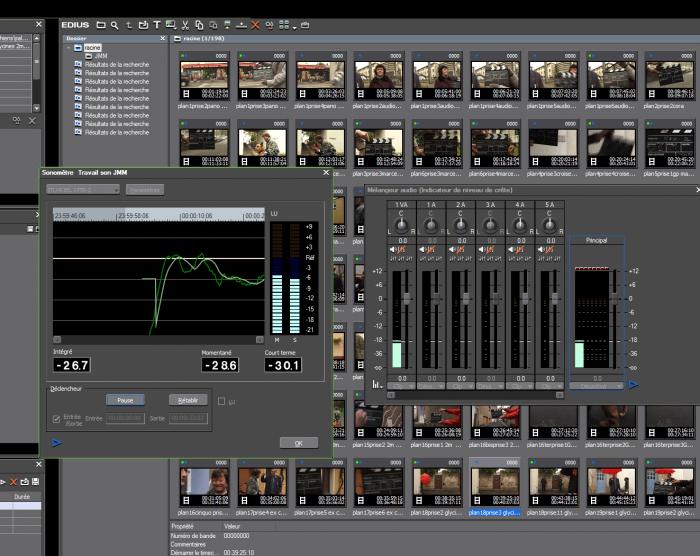Viewport: 700px width, 556px height.
Task: Click the meter settings icon in audio mixer
Action: click(x=377, y=383)
